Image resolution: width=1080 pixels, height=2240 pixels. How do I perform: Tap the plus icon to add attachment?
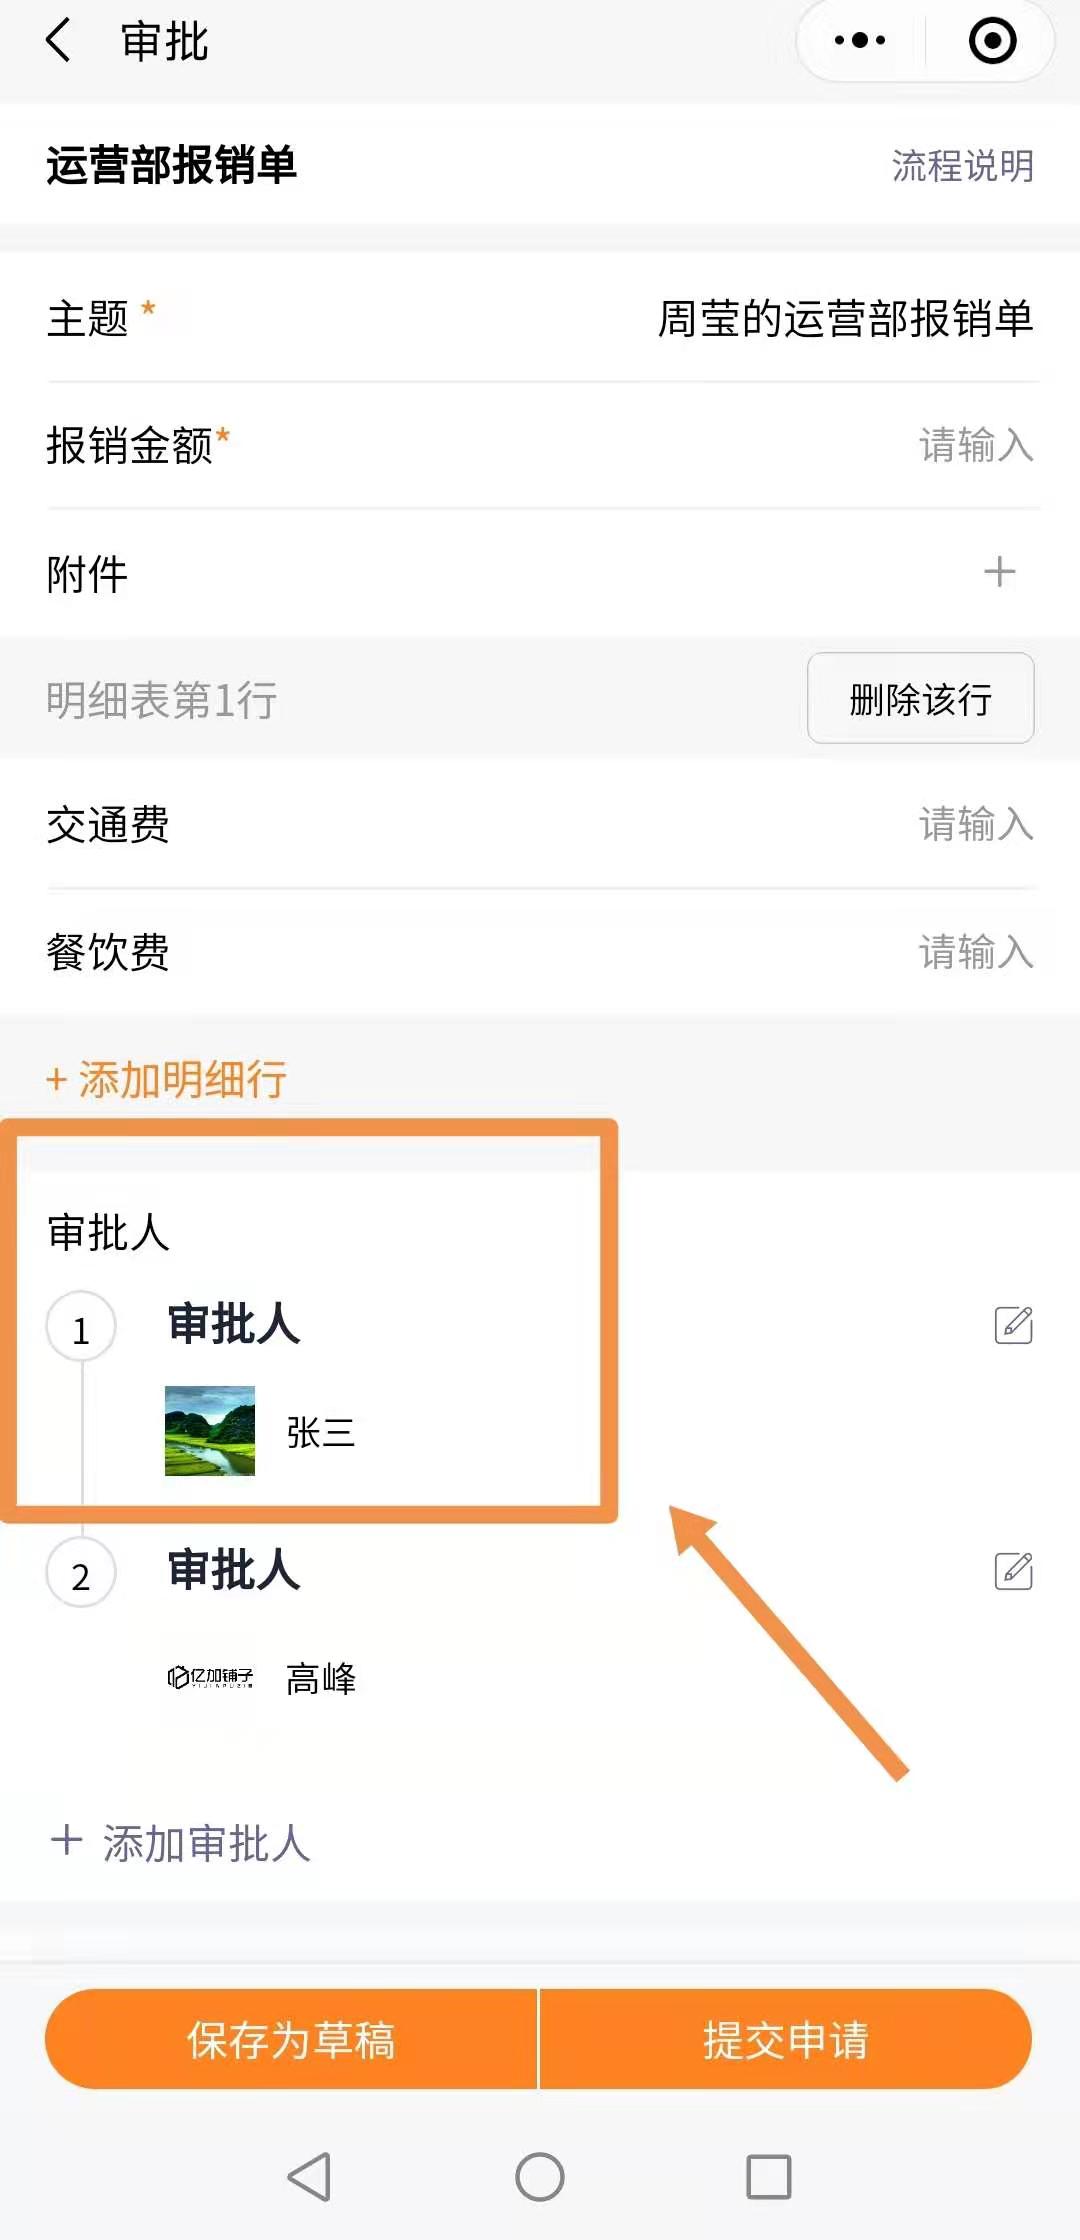(999, 572)
